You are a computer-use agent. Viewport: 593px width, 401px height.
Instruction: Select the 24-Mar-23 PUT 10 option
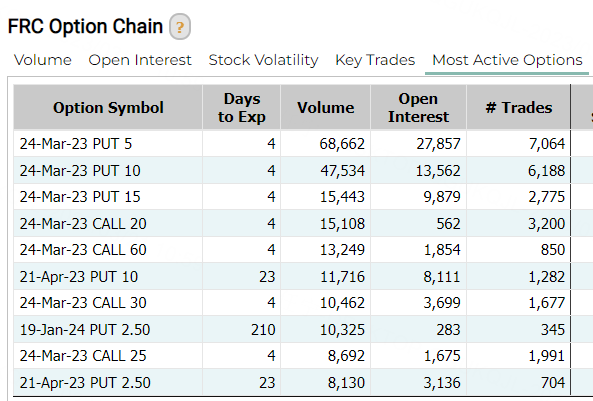[80, 171]
